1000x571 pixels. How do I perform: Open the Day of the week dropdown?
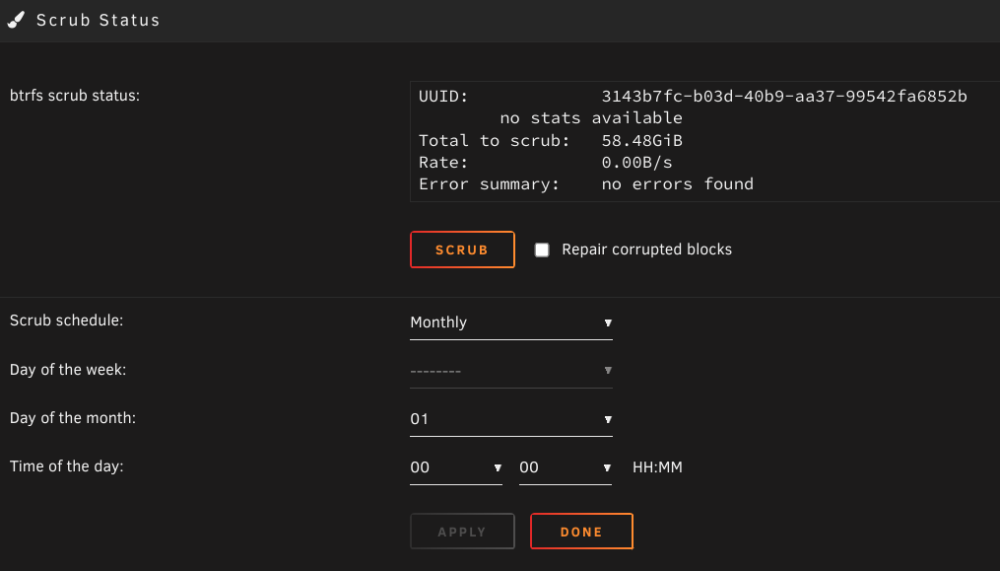click(511, 371)
